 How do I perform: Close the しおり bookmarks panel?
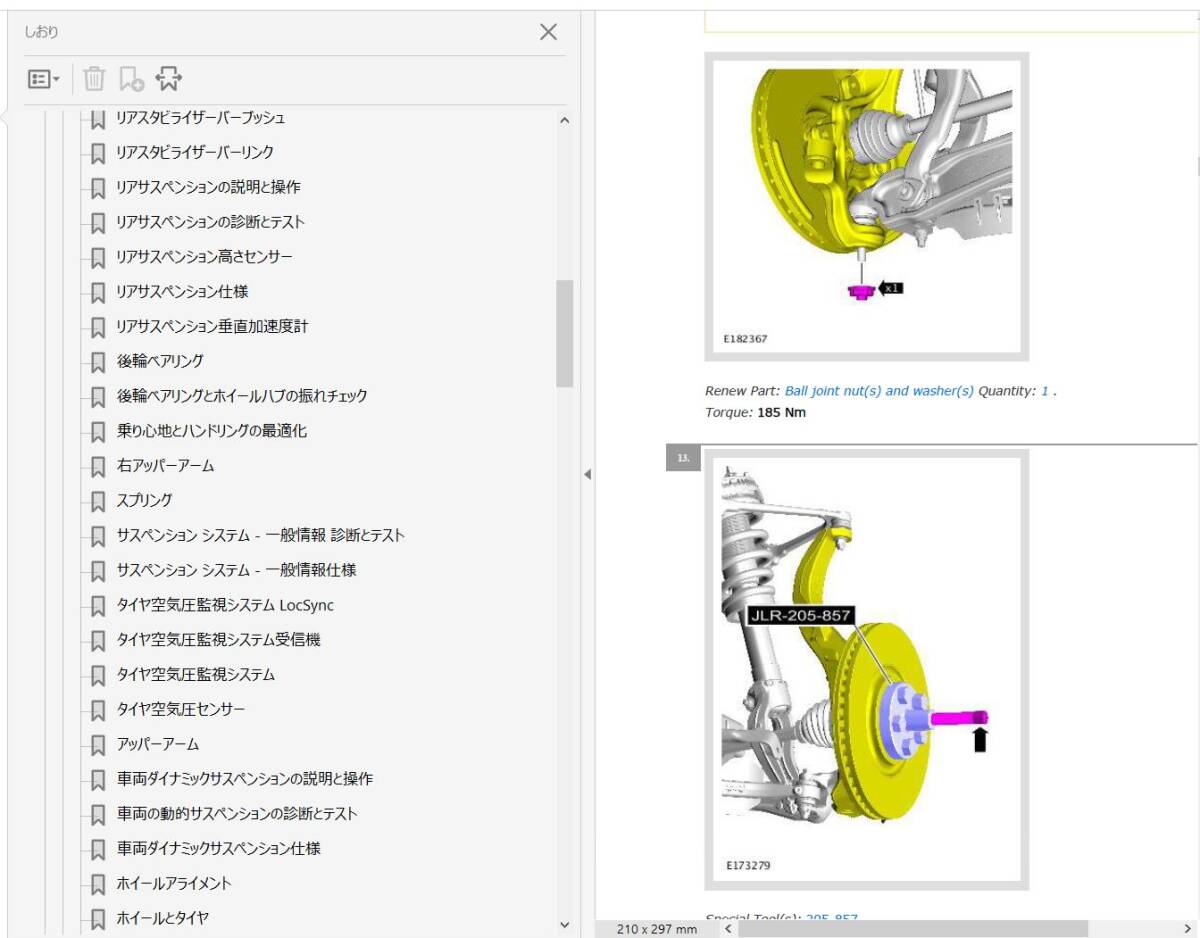[x=548, y=32]
